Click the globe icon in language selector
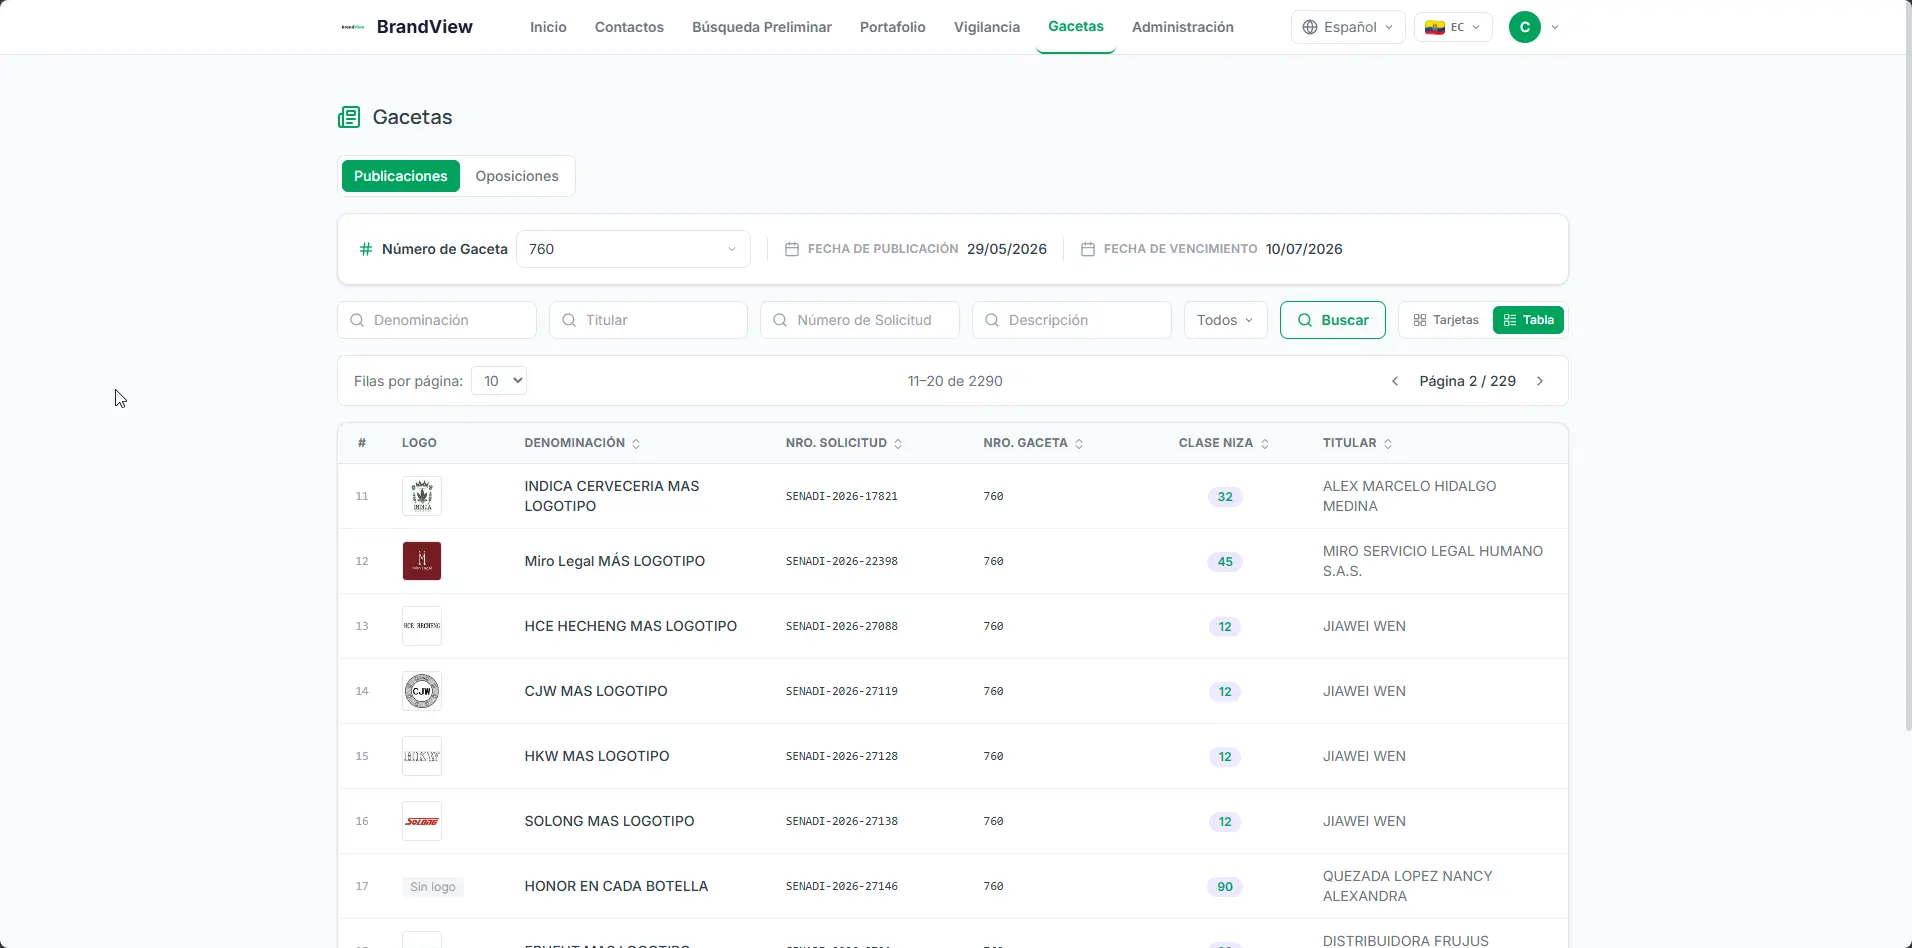The width and height of the screenshot is (1912, 948). [x=1310, y=27]
